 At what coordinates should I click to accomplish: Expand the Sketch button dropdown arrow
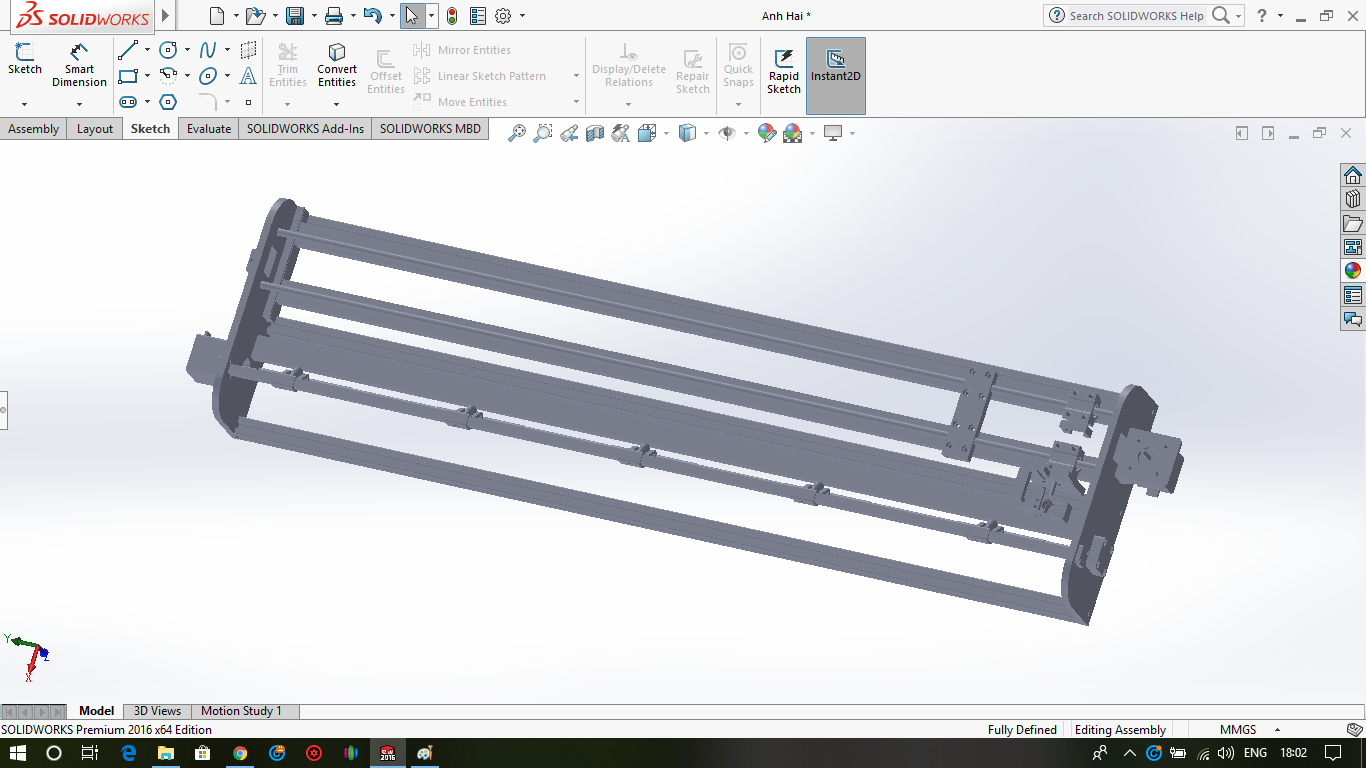25,104
